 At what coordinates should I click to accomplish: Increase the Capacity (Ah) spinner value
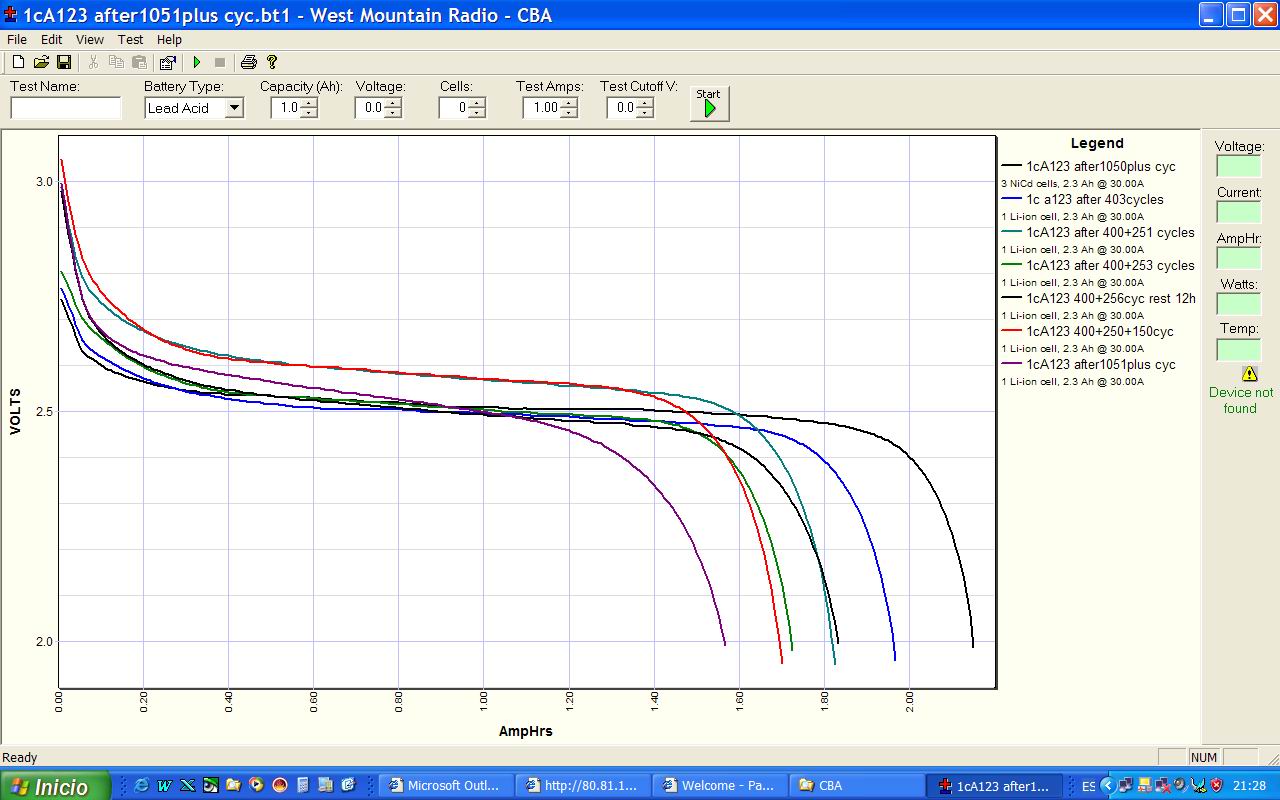click(309, 103)
